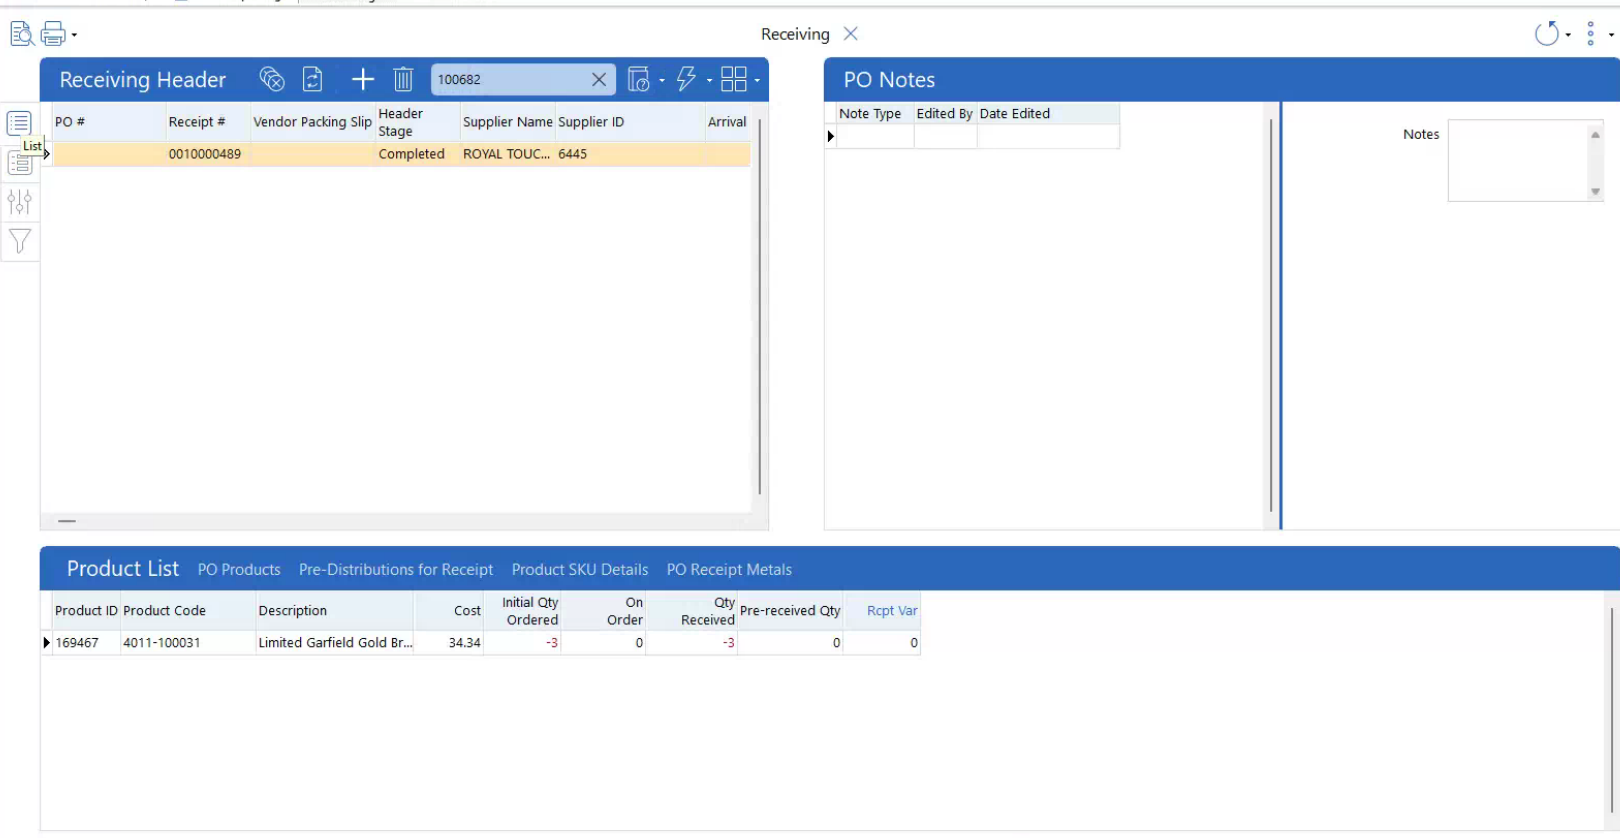The height and width of the screenshot is (838, 1620).
Task: Click the Product Code column header
Action: (187, 611)
